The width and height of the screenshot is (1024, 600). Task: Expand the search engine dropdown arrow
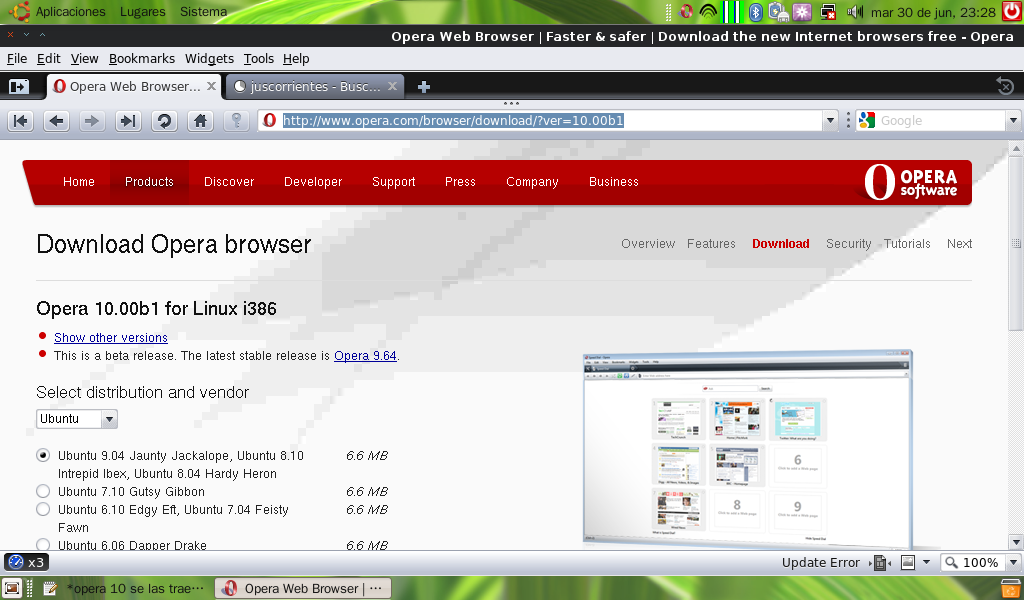pos(1013,120)
